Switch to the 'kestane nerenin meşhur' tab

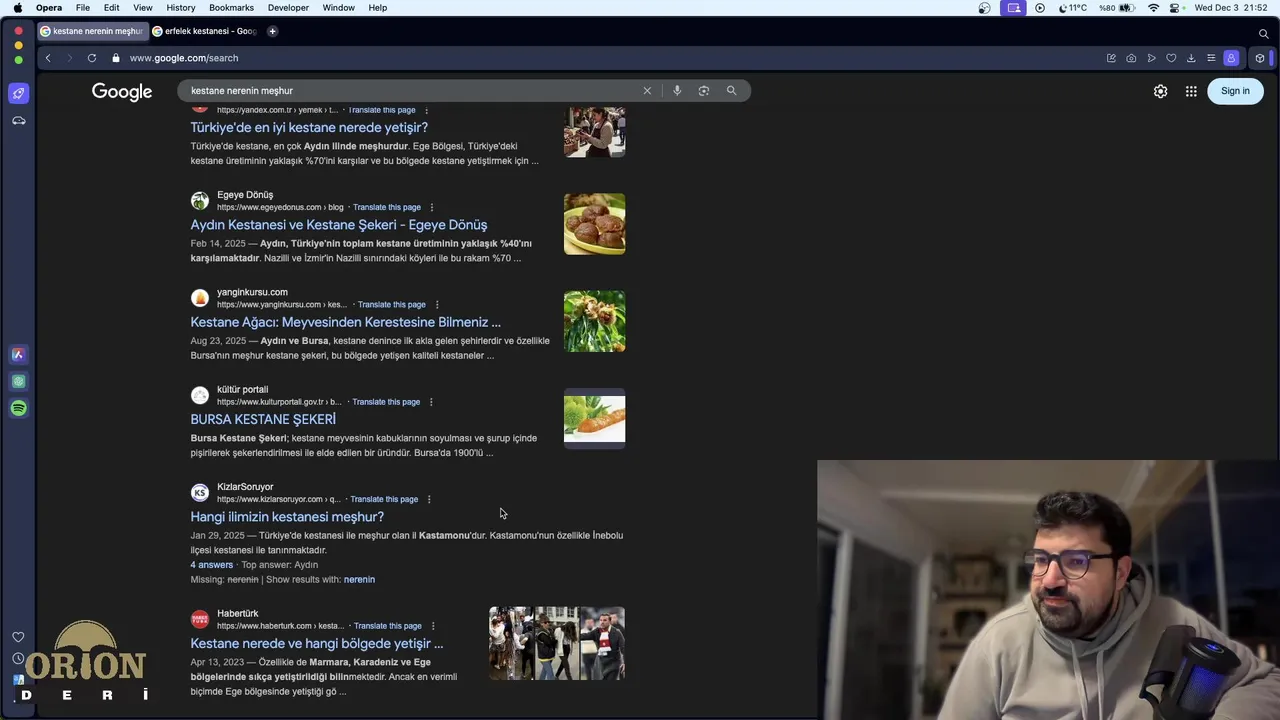coord(92,31)
